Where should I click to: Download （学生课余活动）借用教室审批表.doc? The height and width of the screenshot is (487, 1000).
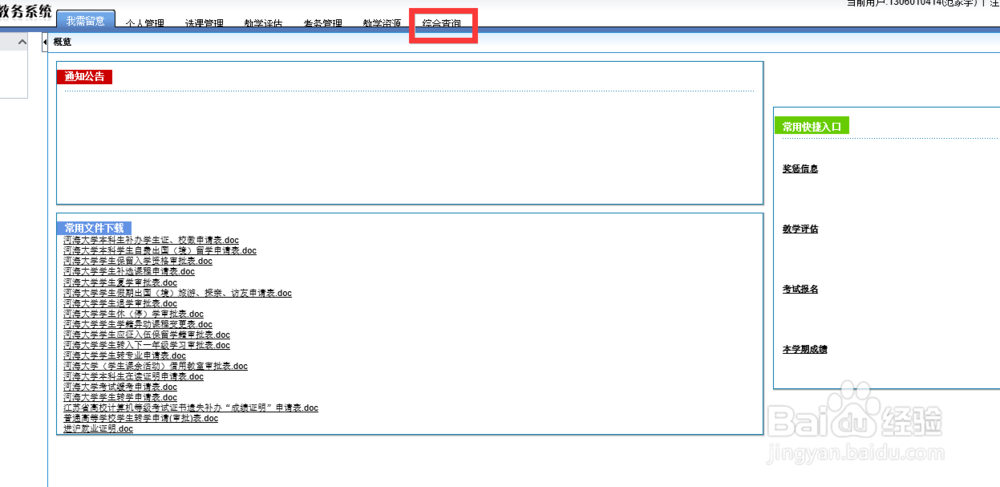coord(155,367)
